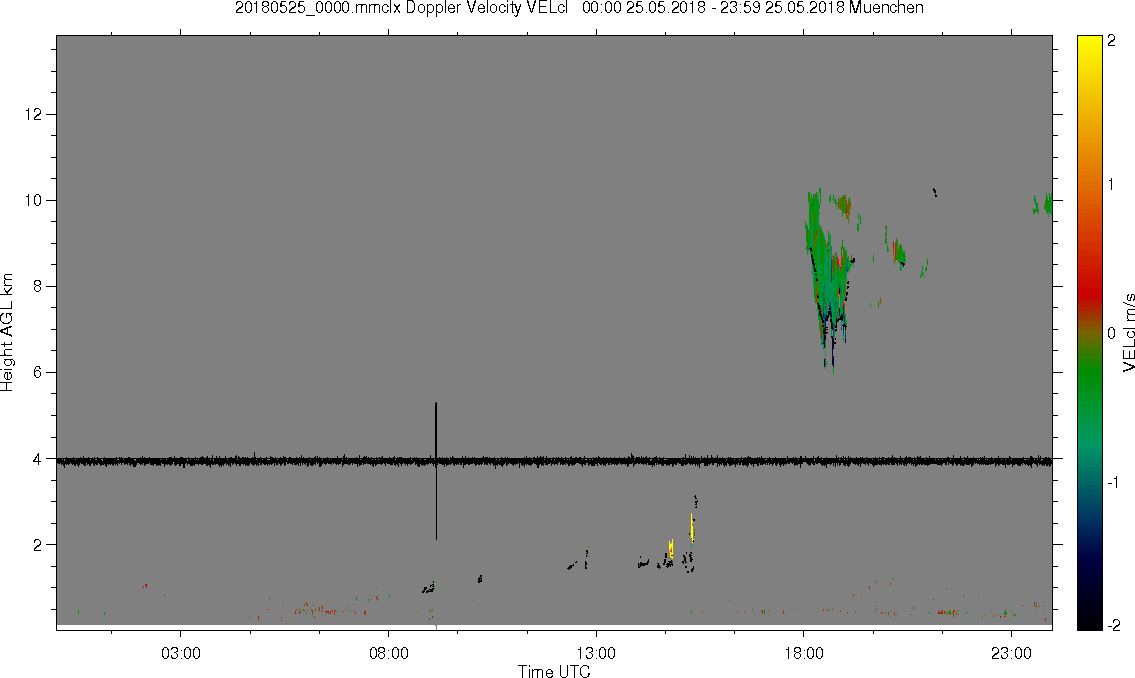
Task: Click the height axis label 10
Action: pyautogui.click(x=33, y=200)
